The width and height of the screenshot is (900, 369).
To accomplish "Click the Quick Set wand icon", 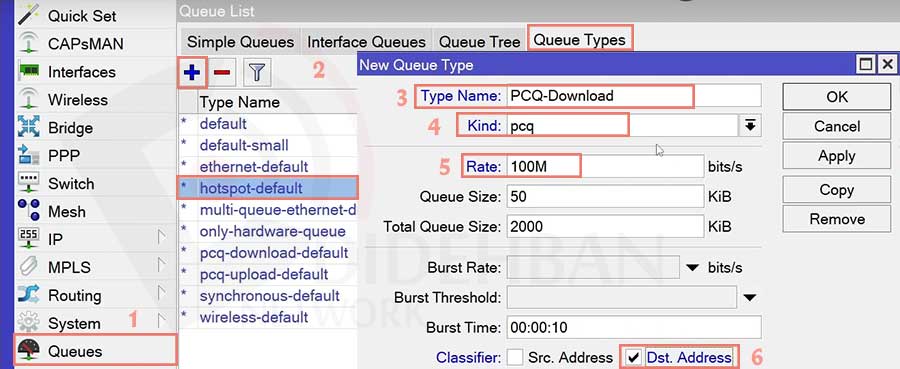I will pos(28,14).
